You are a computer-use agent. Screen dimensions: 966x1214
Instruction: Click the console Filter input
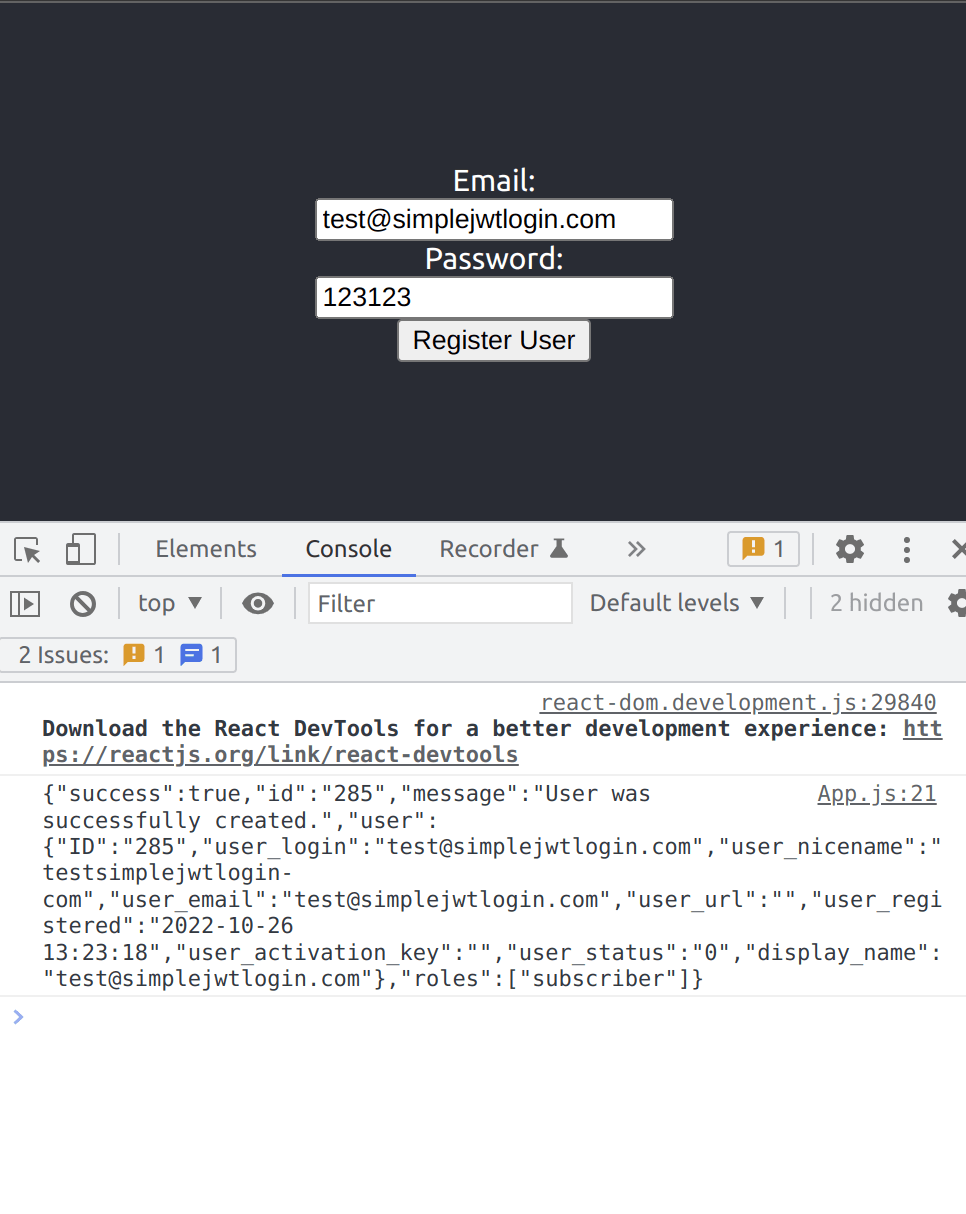tap(440, 603)
